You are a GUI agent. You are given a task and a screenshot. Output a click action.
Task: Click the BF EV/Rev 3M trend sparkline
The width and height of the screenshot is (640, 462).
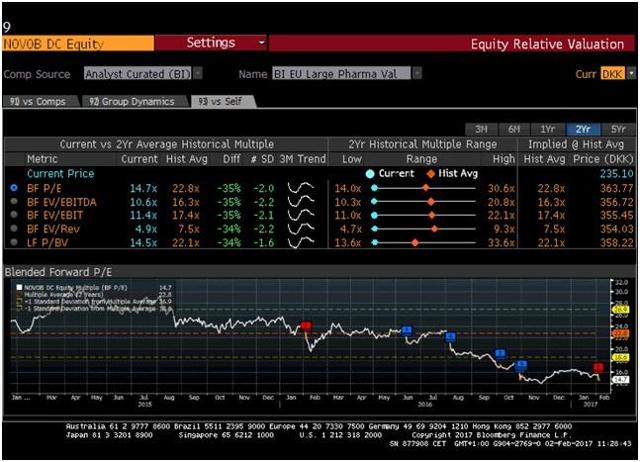click(301, 229)
